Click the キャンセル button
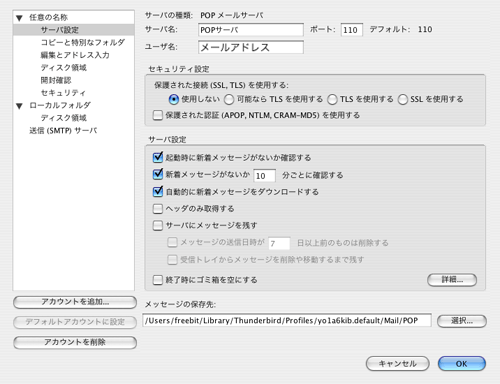Viewport: 500px width, 384px height. (x=397, y=363)
